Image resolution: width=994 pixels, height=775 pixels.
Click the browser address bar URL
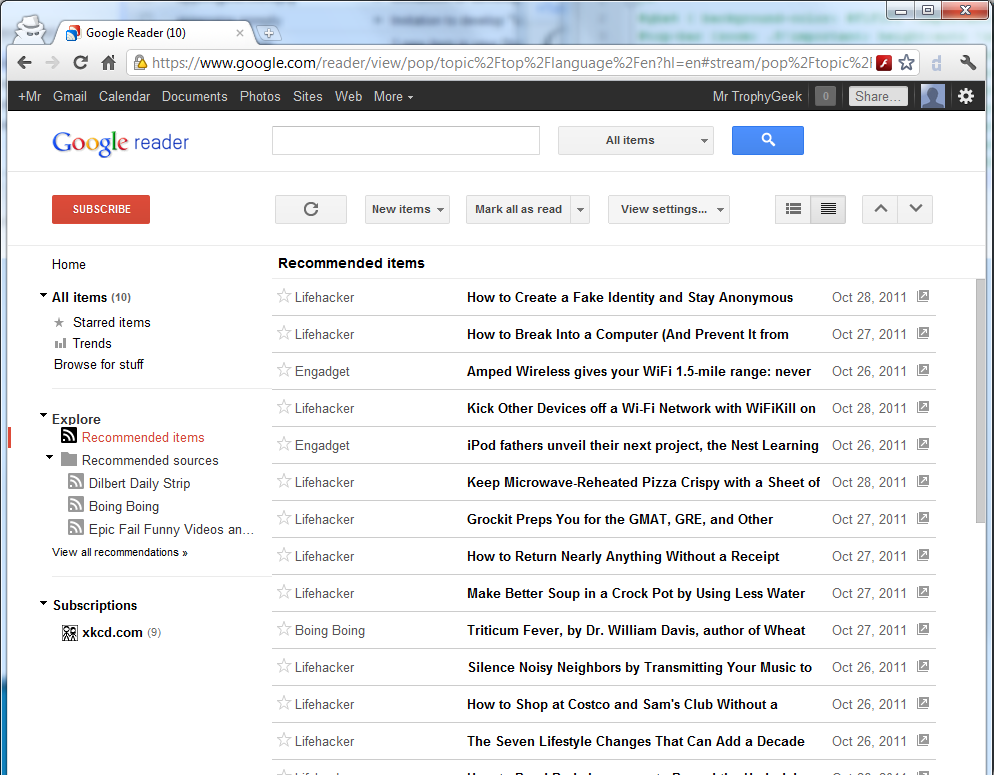coord(511,63)
